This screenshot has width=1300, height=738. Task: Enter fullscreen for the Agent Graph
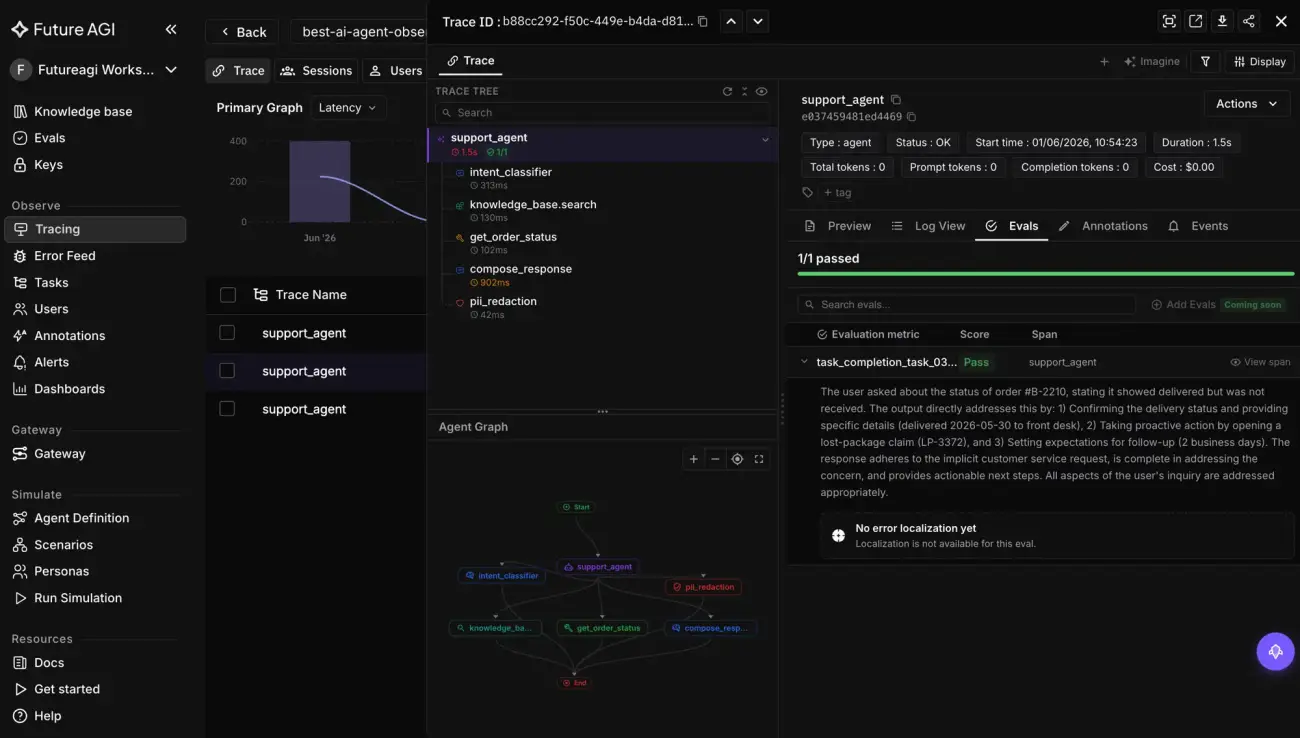point(759,459)
